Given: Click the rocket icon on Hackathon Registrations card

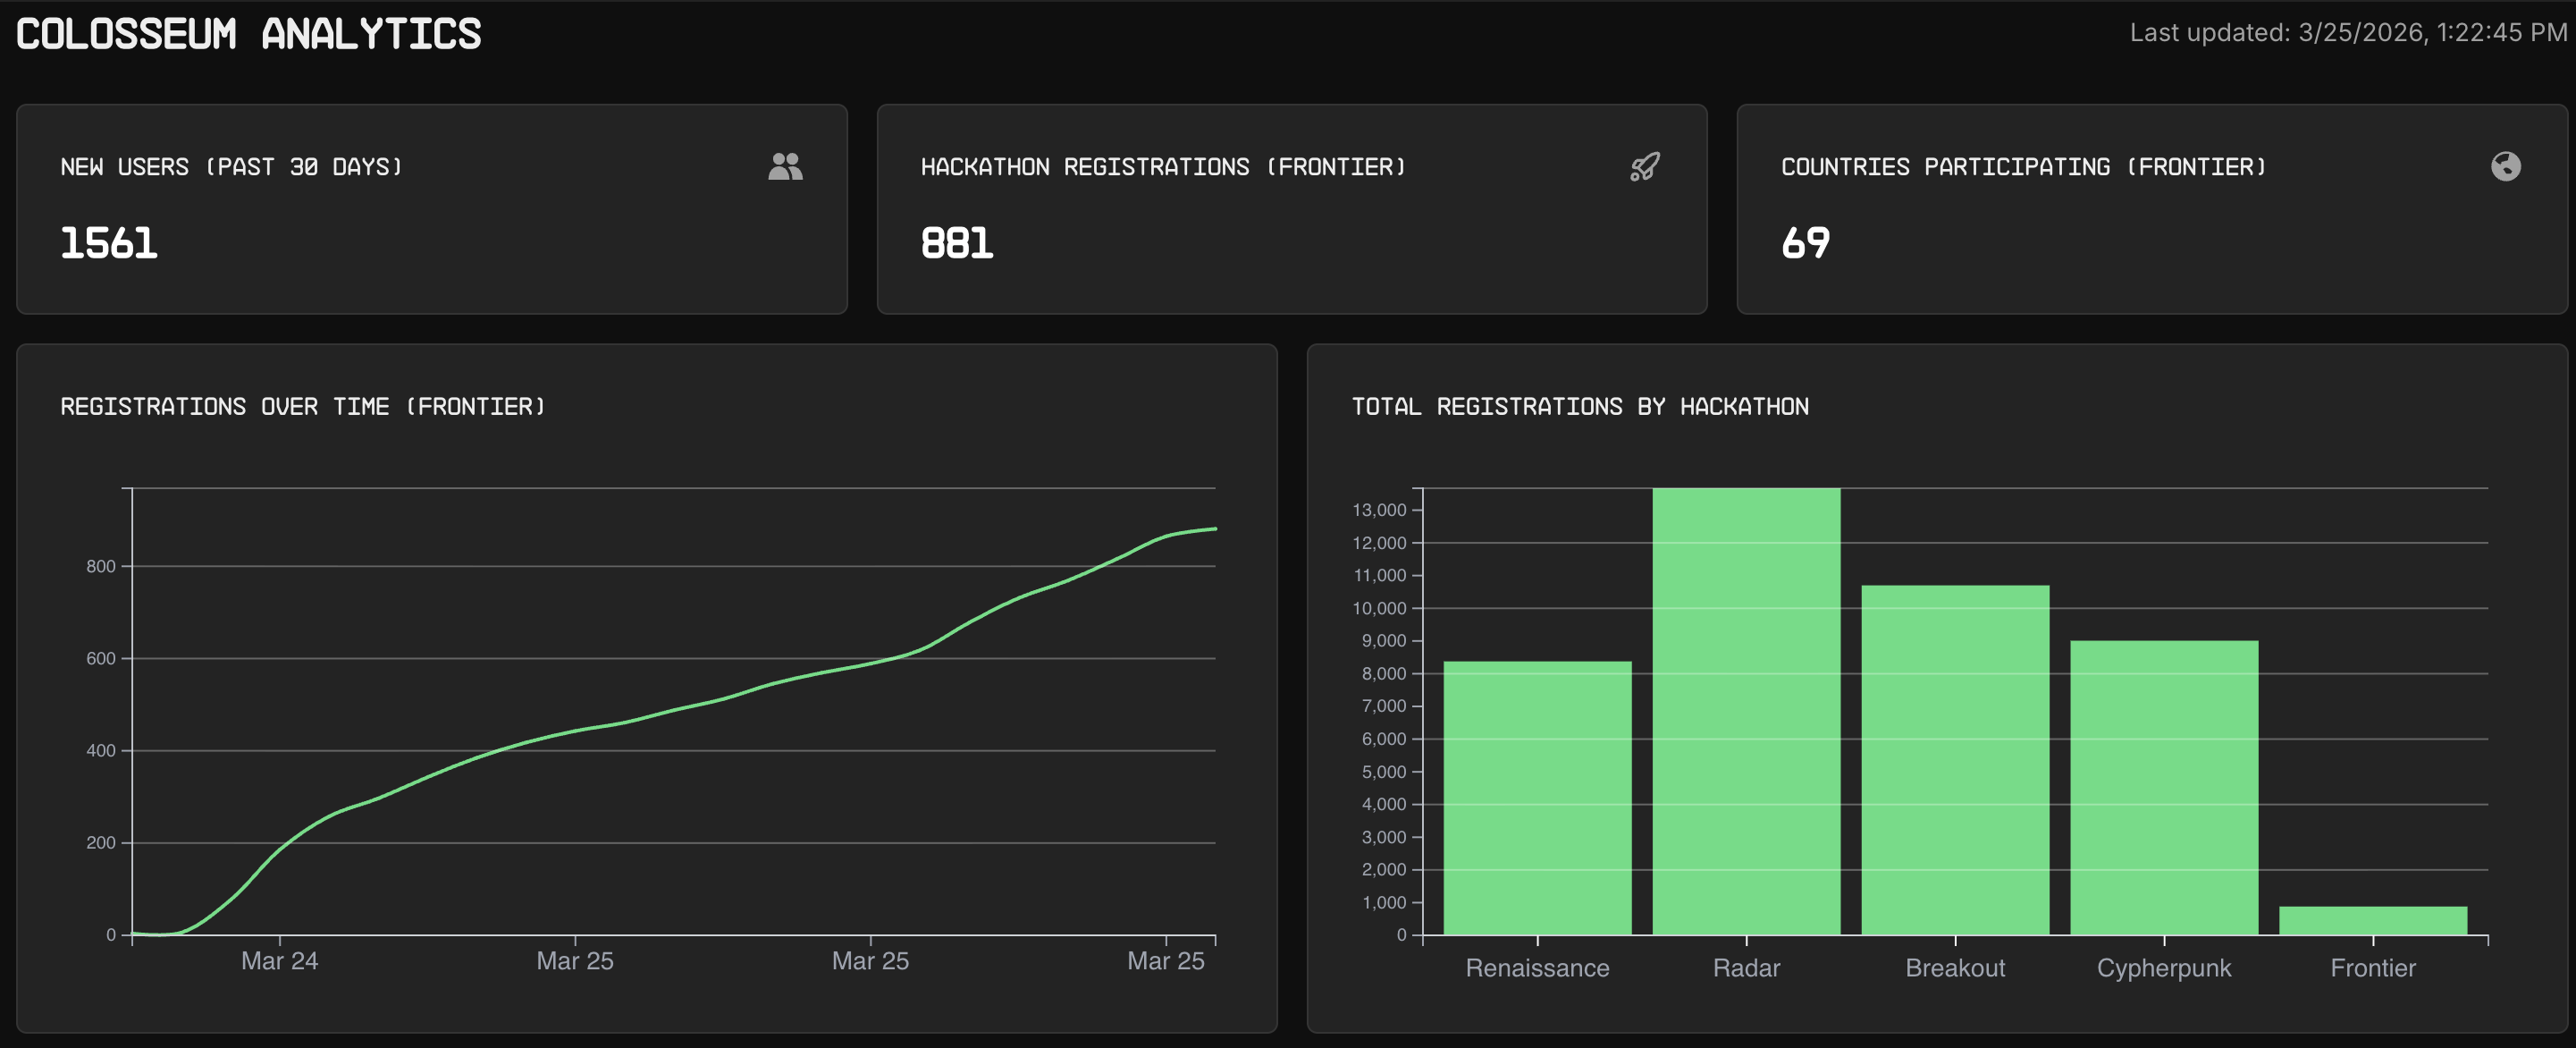Looking at the screenshot, I should click(1645, 166).
